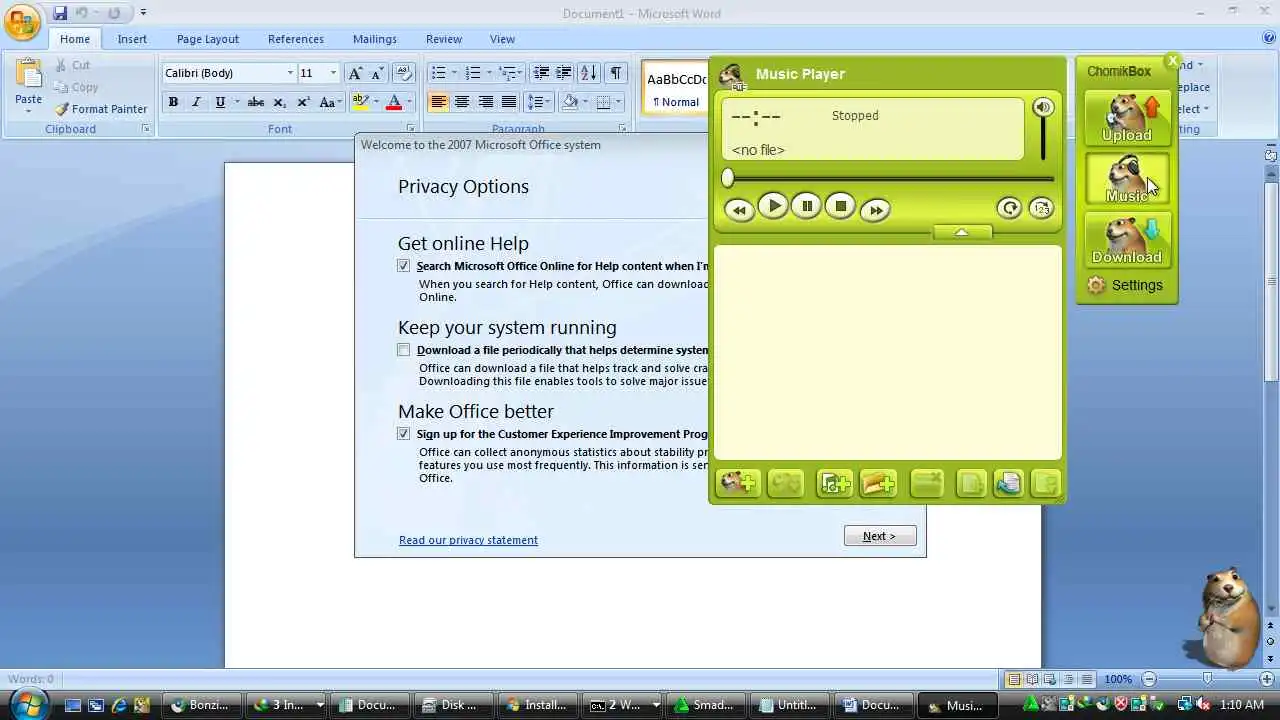Open Paste options dropdown arrow
Viewport: 1280px width, 720px height.
tap(28, 111)
